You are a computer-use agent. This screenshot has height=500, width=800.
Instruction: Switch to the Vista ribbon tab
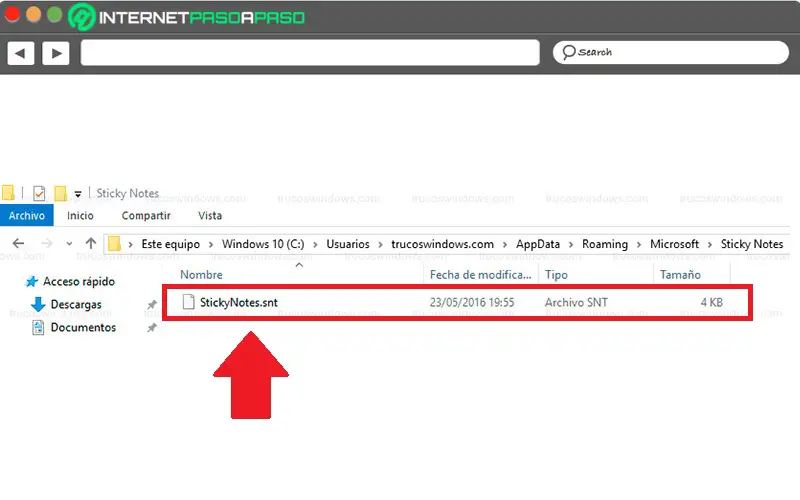pos(210,215)
